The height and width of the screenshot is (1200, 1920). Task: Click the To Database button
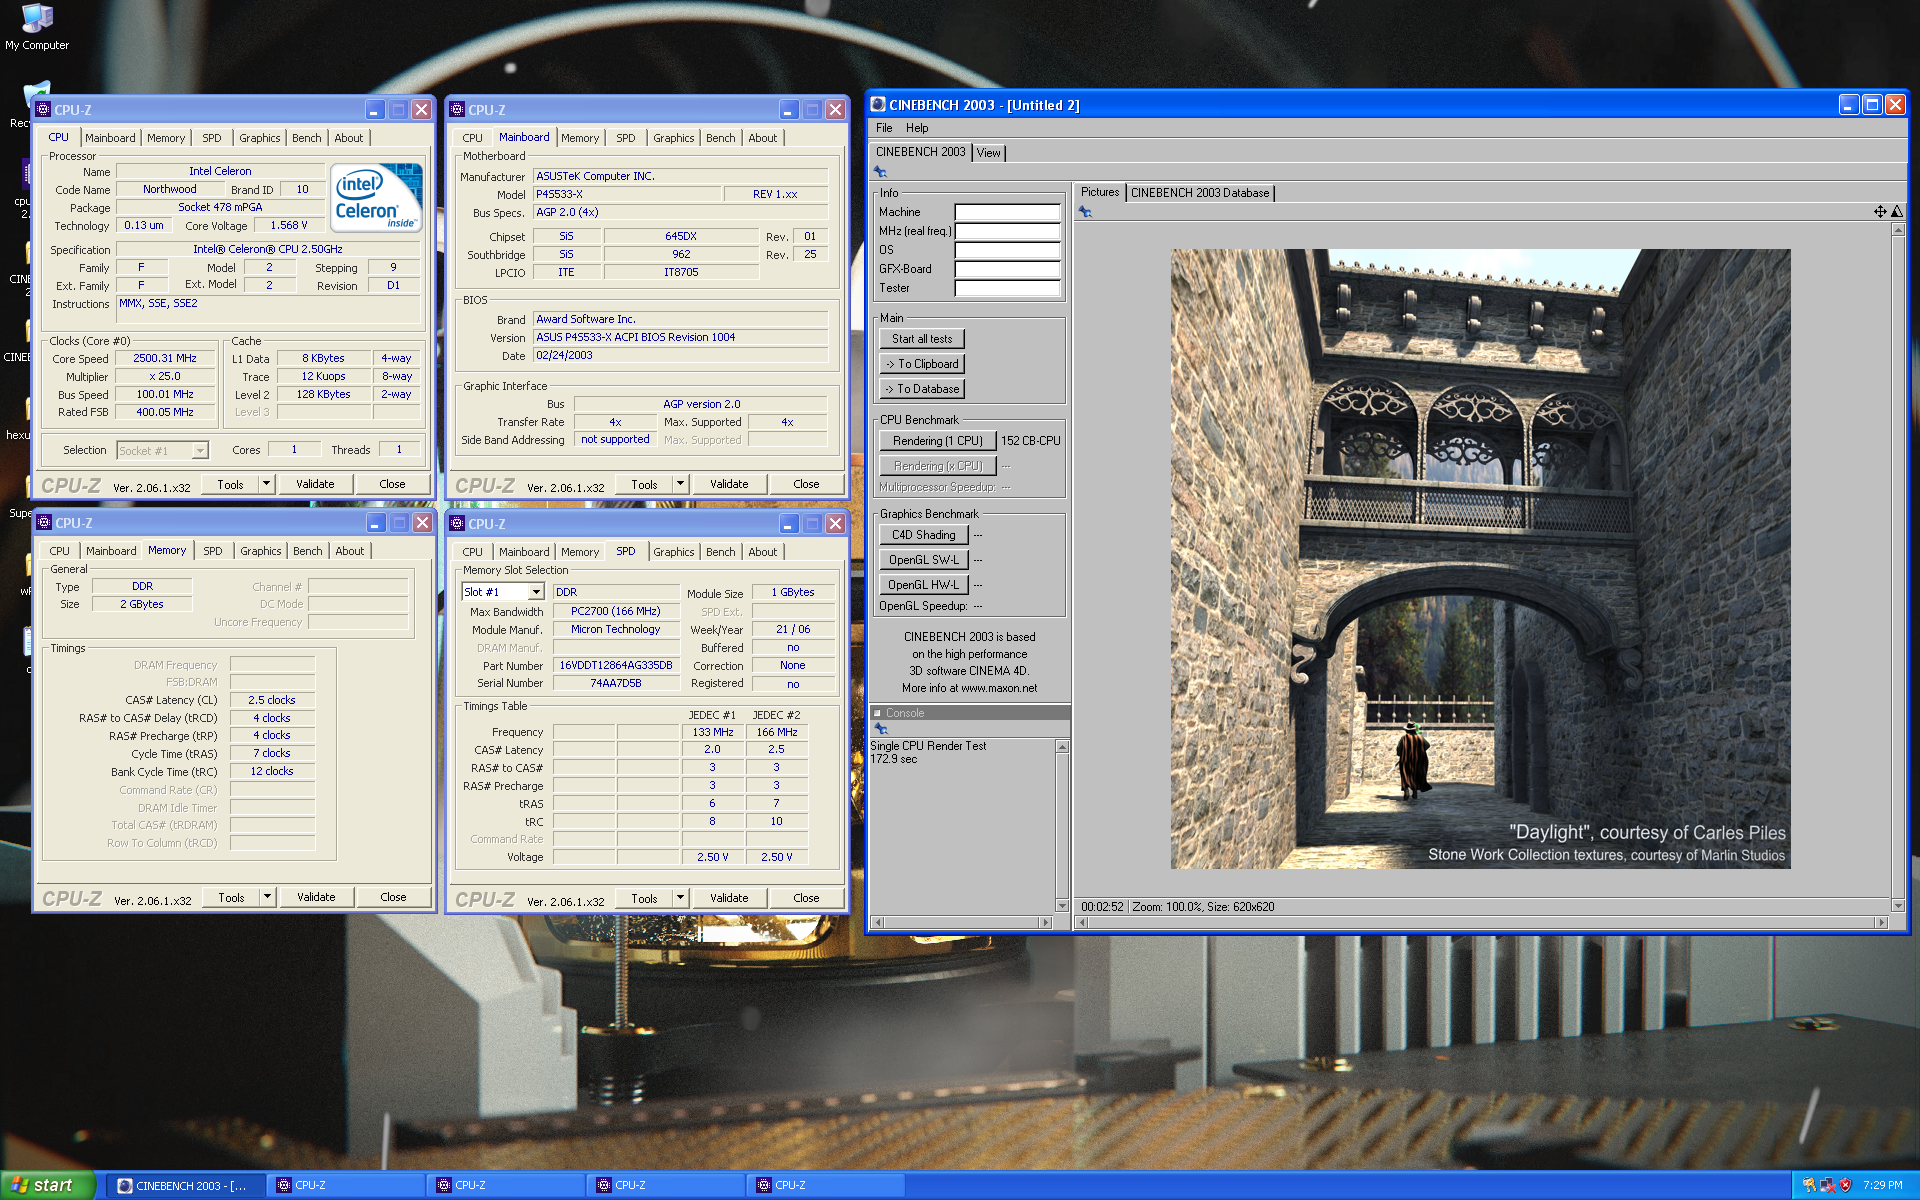click(922, 389)
